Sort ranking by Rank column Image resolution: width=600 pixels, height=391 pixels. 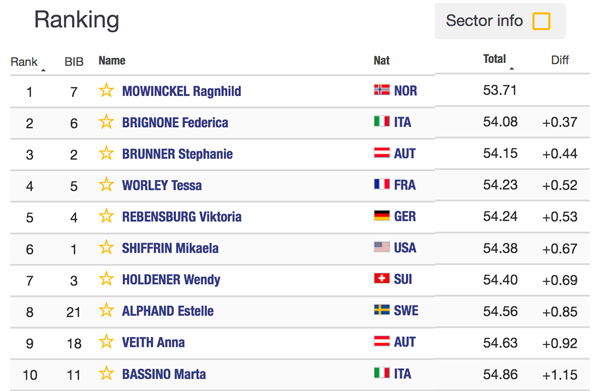pyautogui.click(x=24, y=62)
